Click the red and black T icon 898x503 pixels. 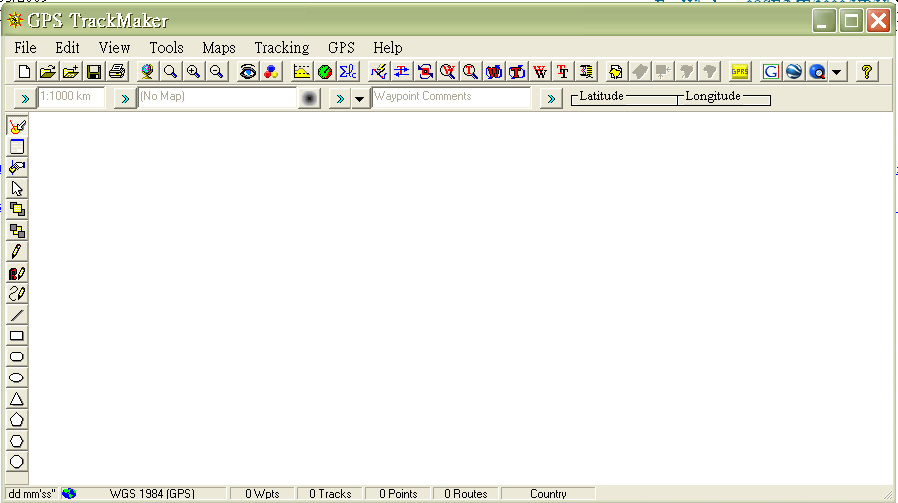click(x=563, y=72)
